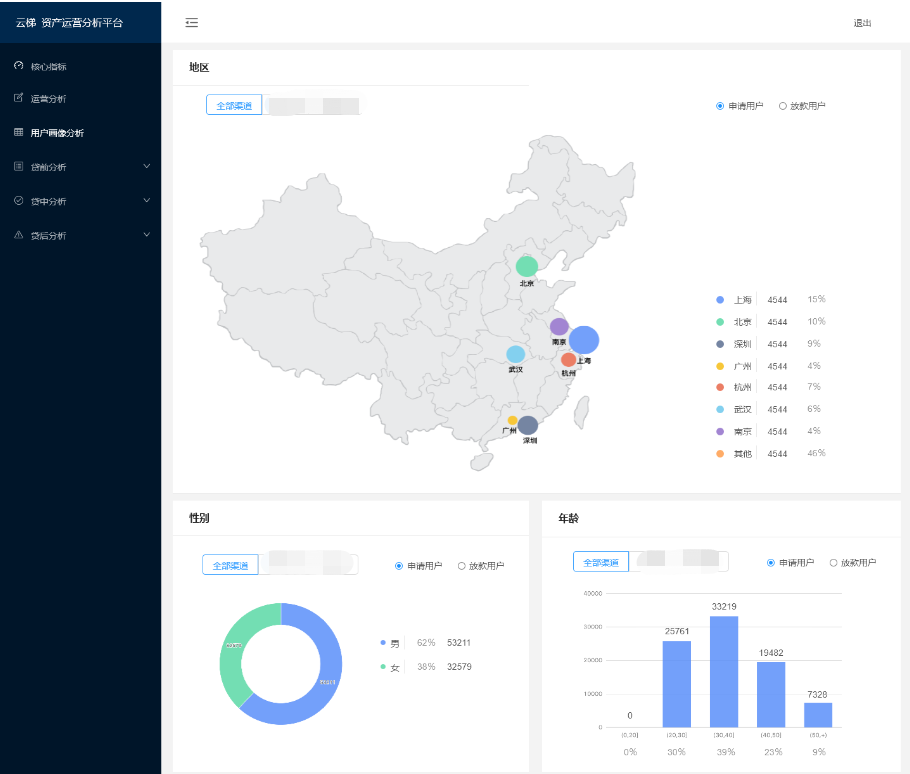The height and width of the screenshot is (774, 910).
Task: Click 退出 to log out
Action: click(x=862, y=22)
